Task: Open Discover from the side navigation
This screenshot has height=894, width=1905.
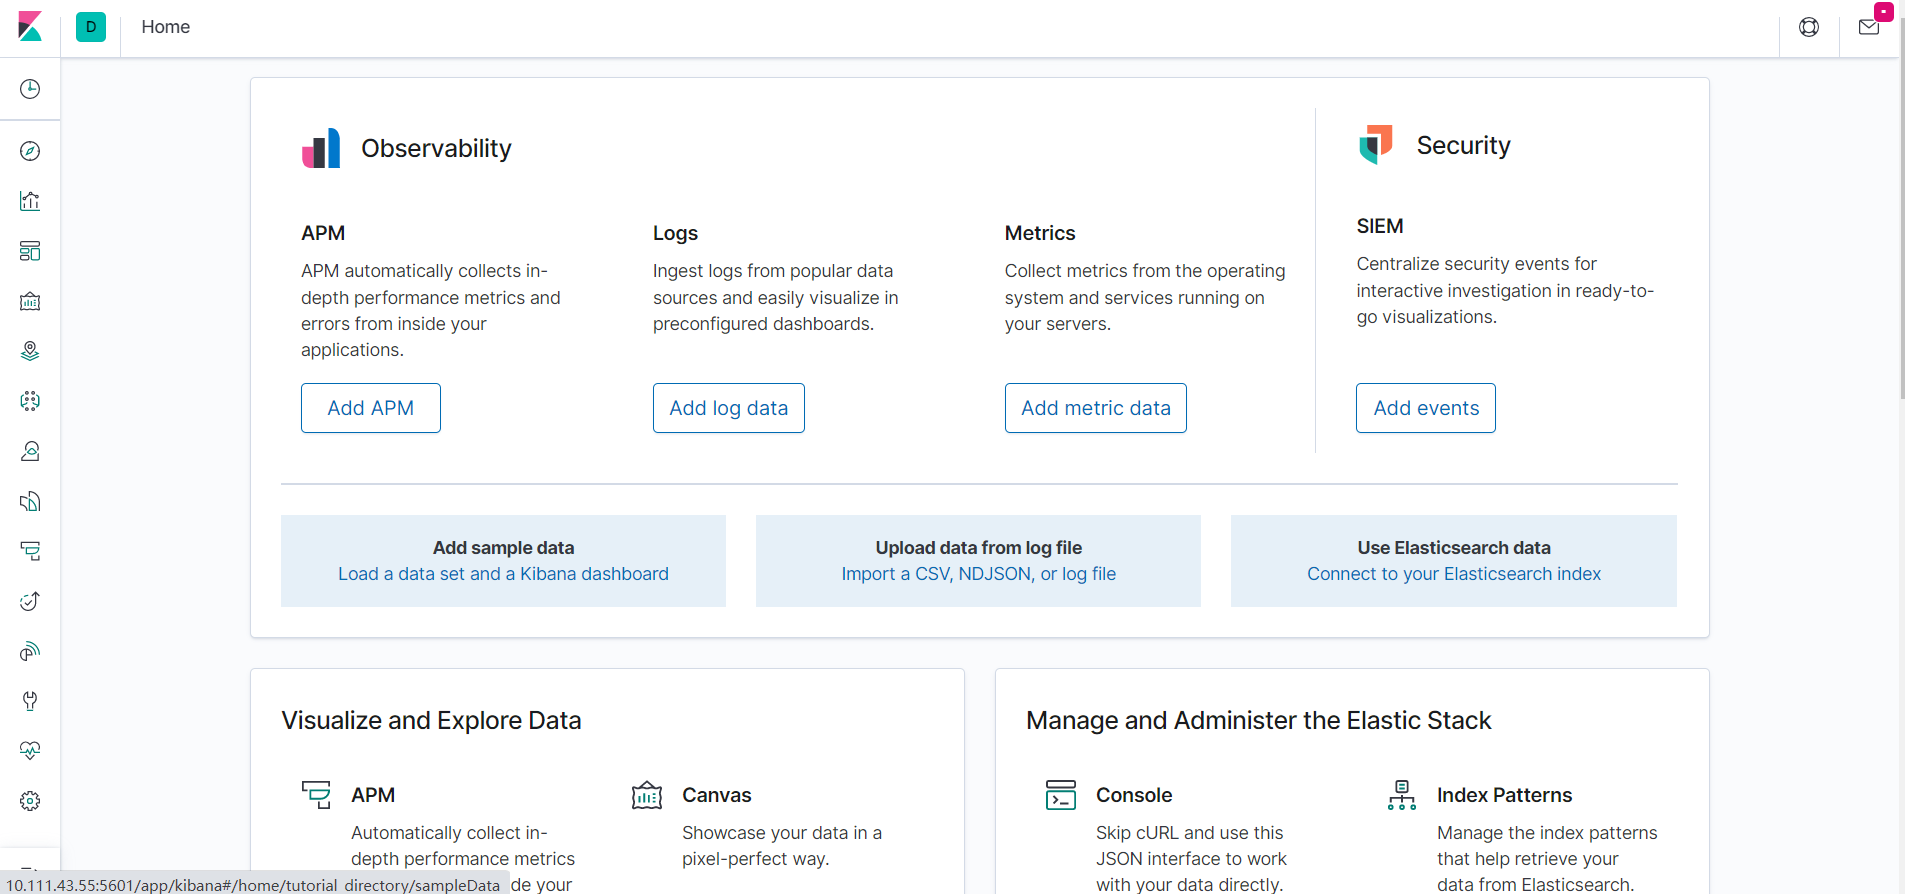Action: (30, 151)
